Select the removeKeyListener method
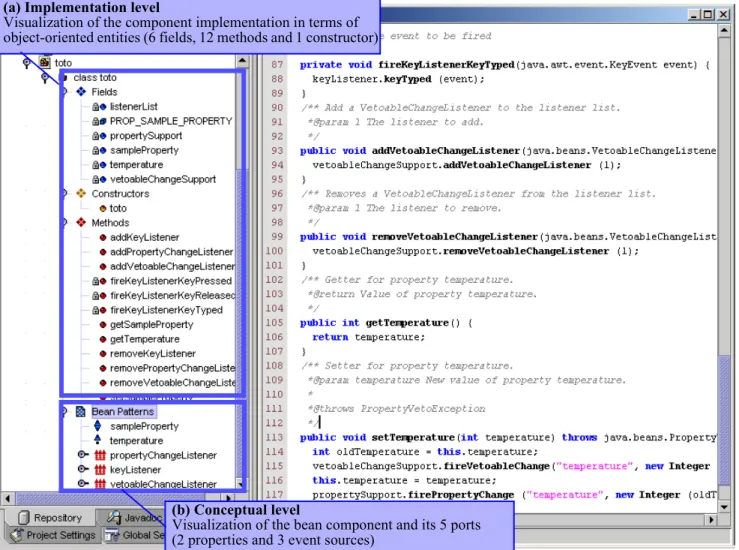 [x=153, y=353]
